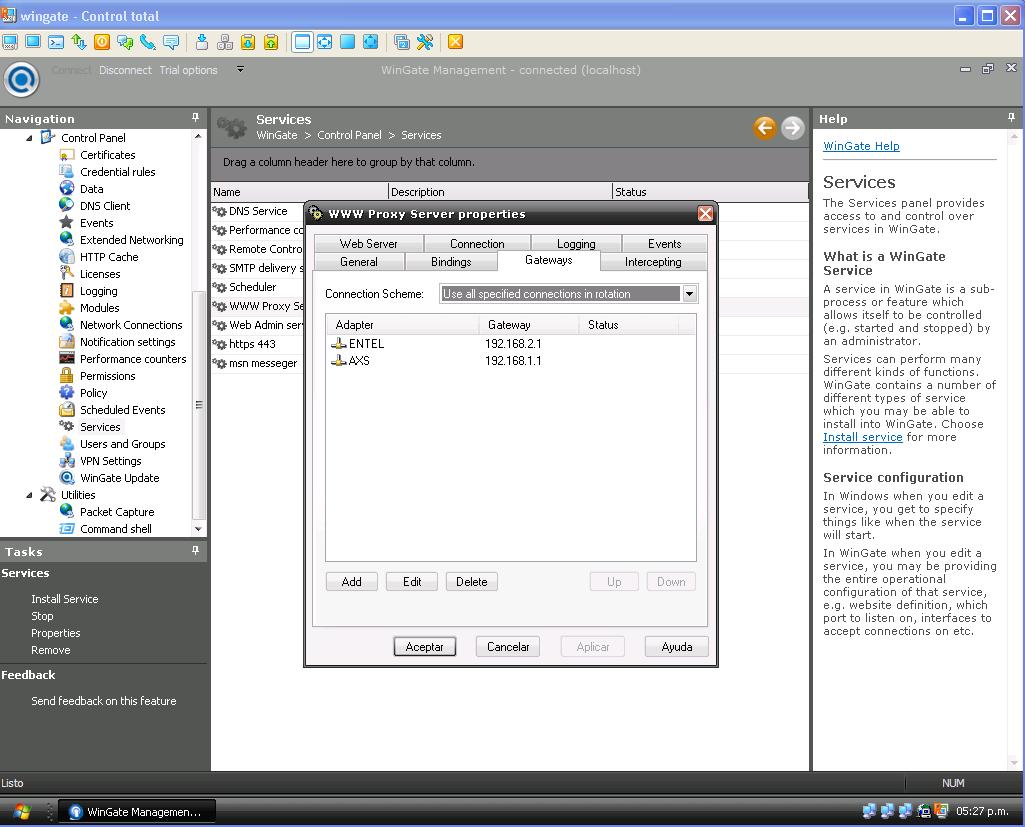Click the Delete gateway button
Screen dimensions: 1025x827
coord(472,582)
